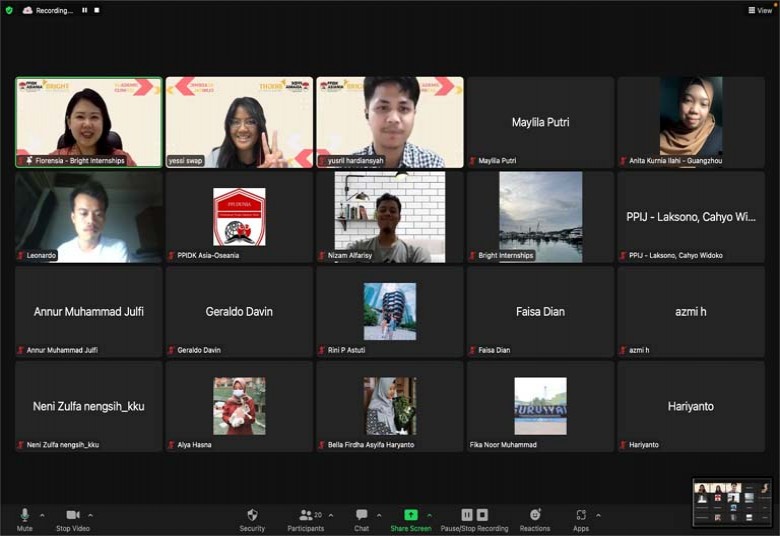This screenshot has width=780, height=536.
Task: Expand audio options arrow beside Mute
Action: click(x=44, y=515)
